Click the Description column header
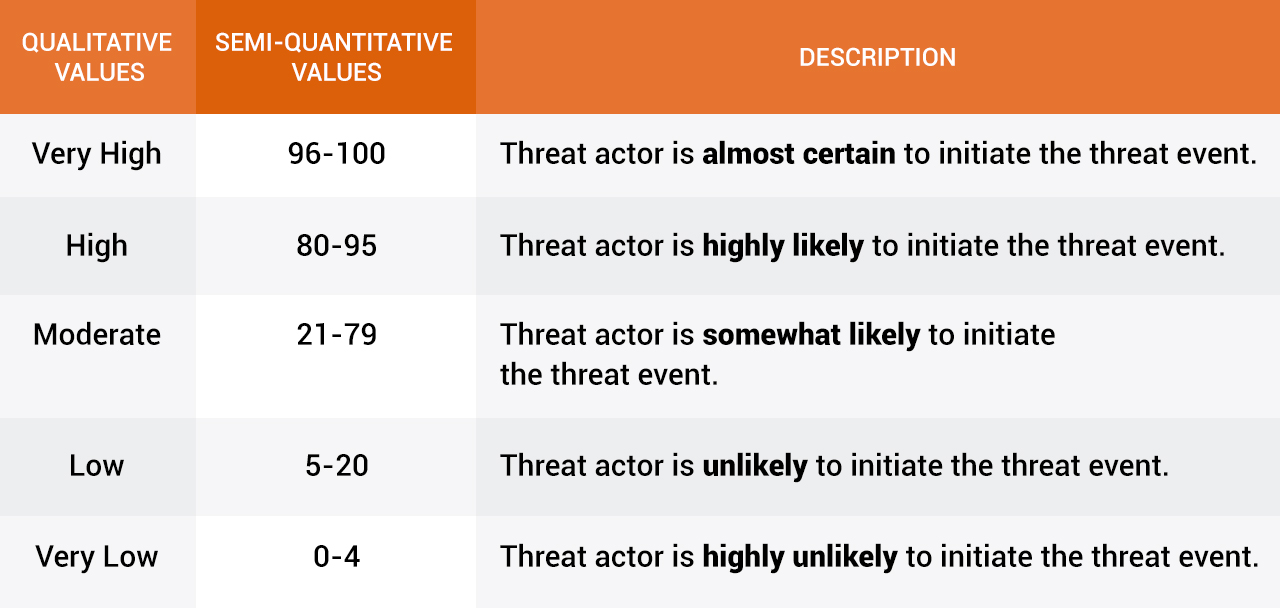 pyautogui.click(x=878, y=57)
